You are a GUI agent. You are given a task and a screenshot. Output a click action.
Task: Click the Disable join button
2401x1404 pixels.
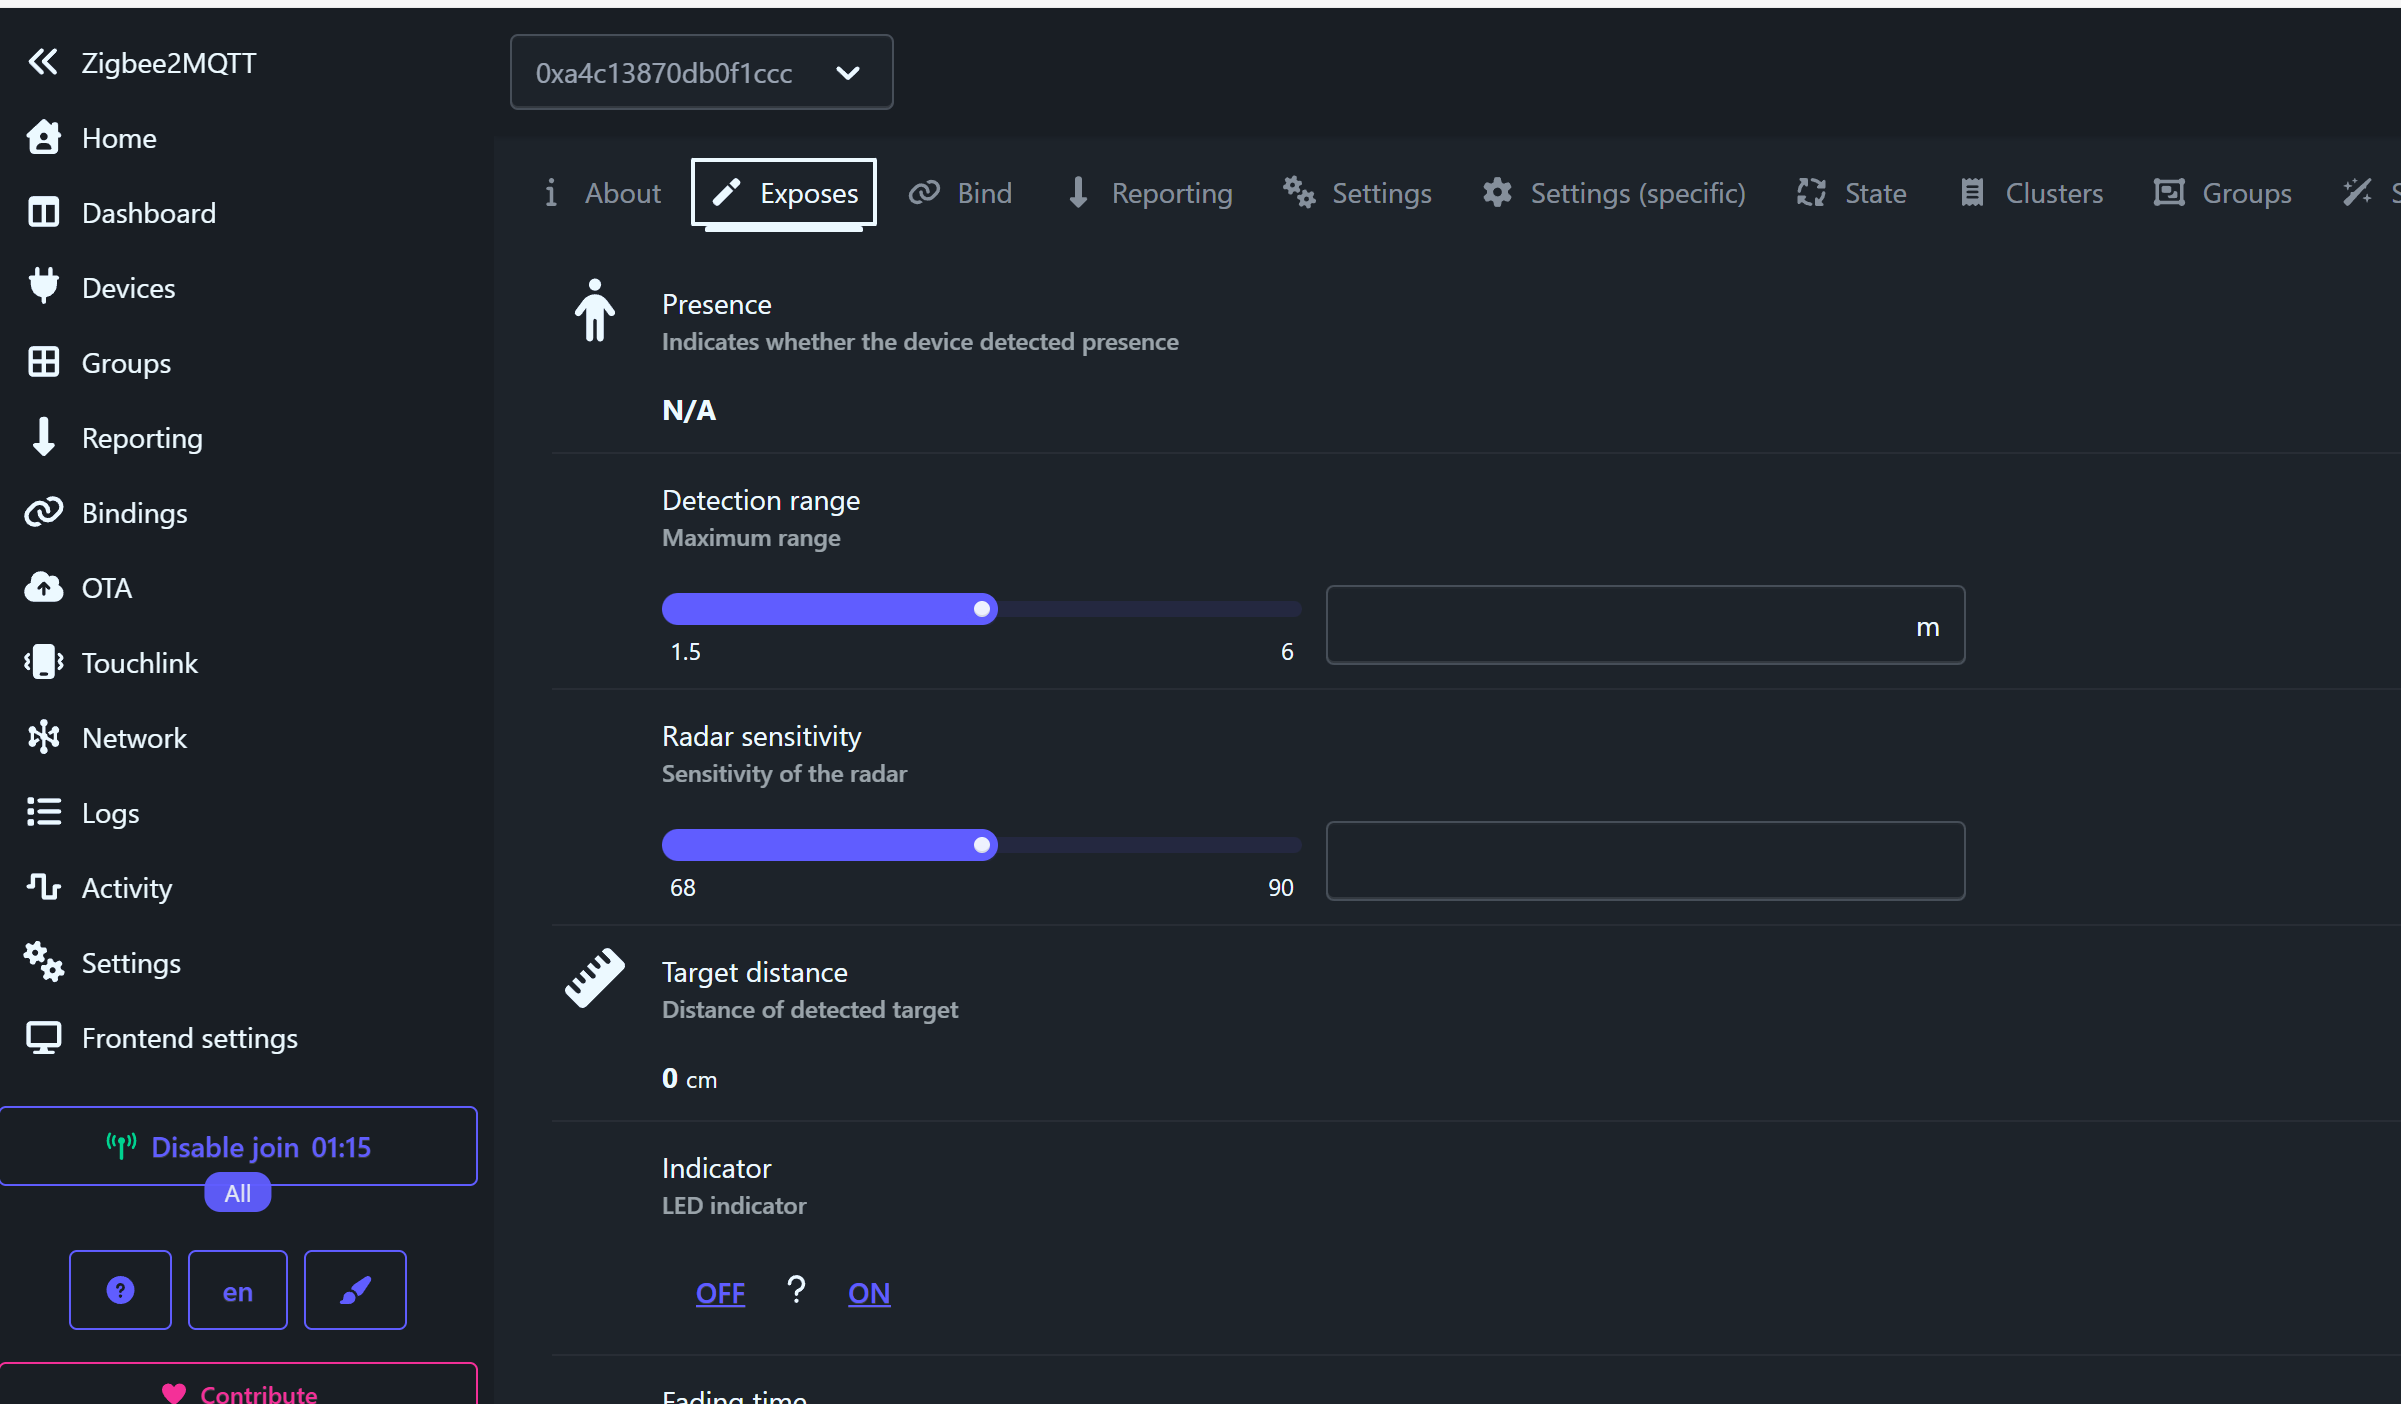238,1146
